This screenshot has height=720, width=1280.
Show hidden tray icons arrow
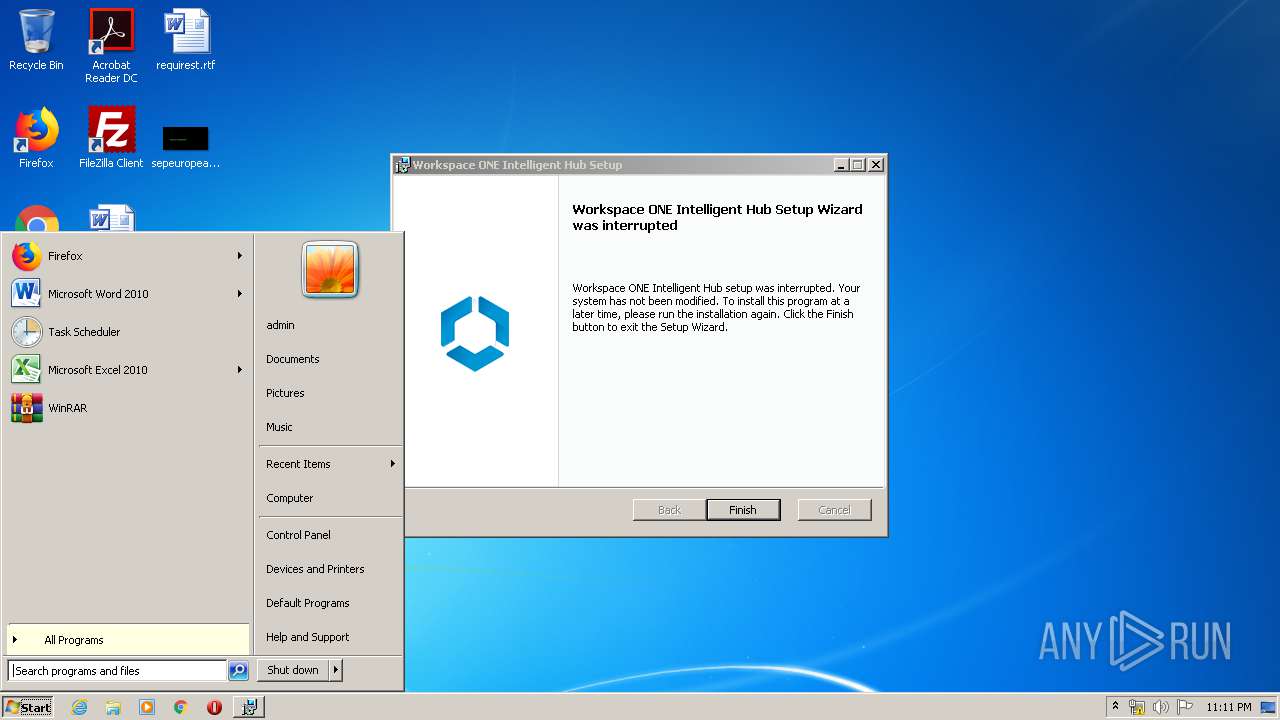point(1115,707)
